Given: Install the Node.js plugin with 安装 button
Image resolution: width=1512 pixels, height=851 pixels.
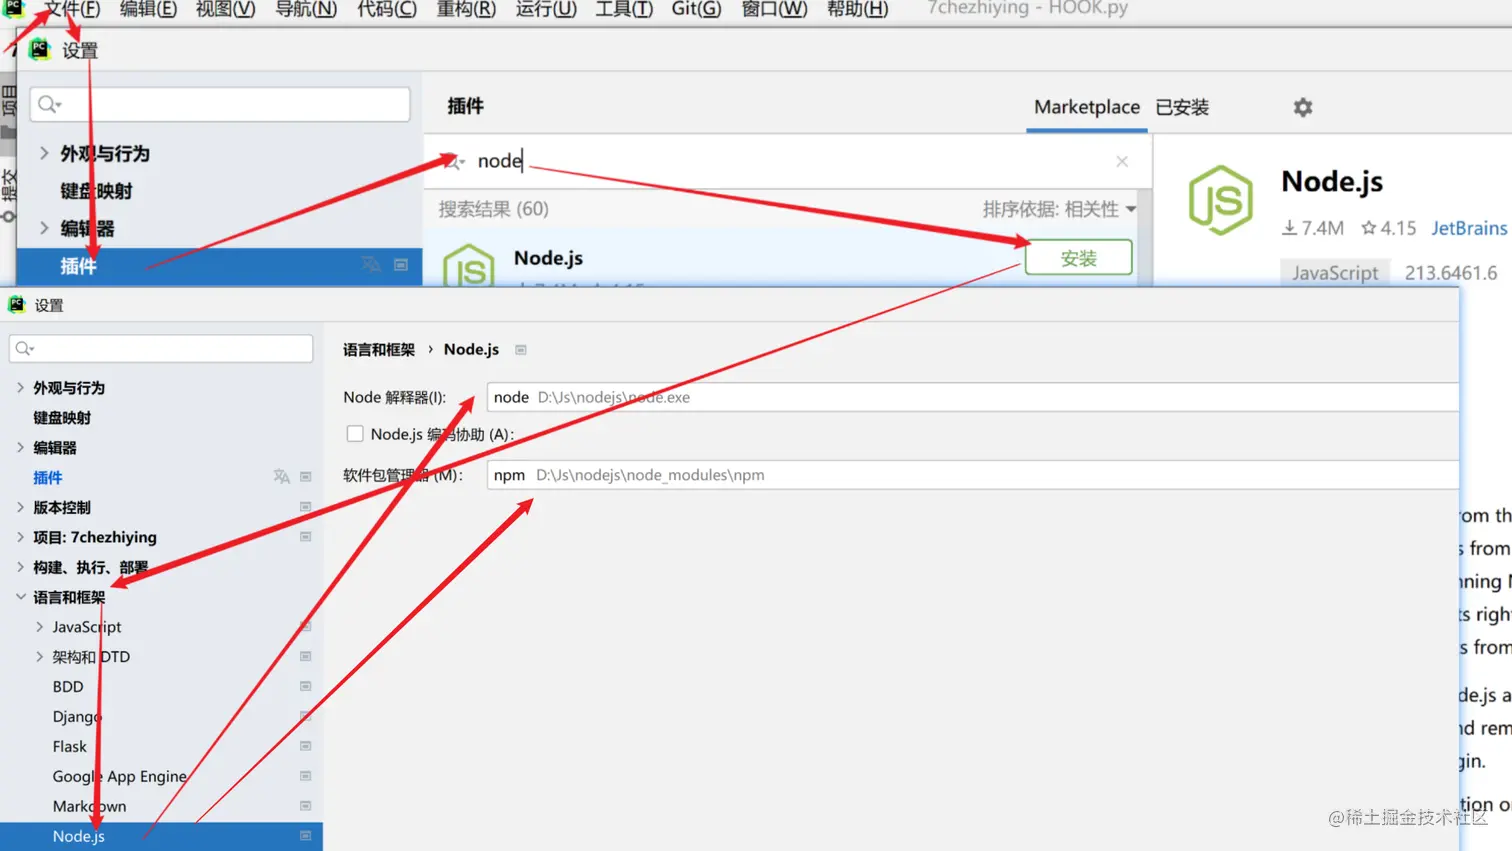Looking at the screenshot, I should pos(1078,258).
